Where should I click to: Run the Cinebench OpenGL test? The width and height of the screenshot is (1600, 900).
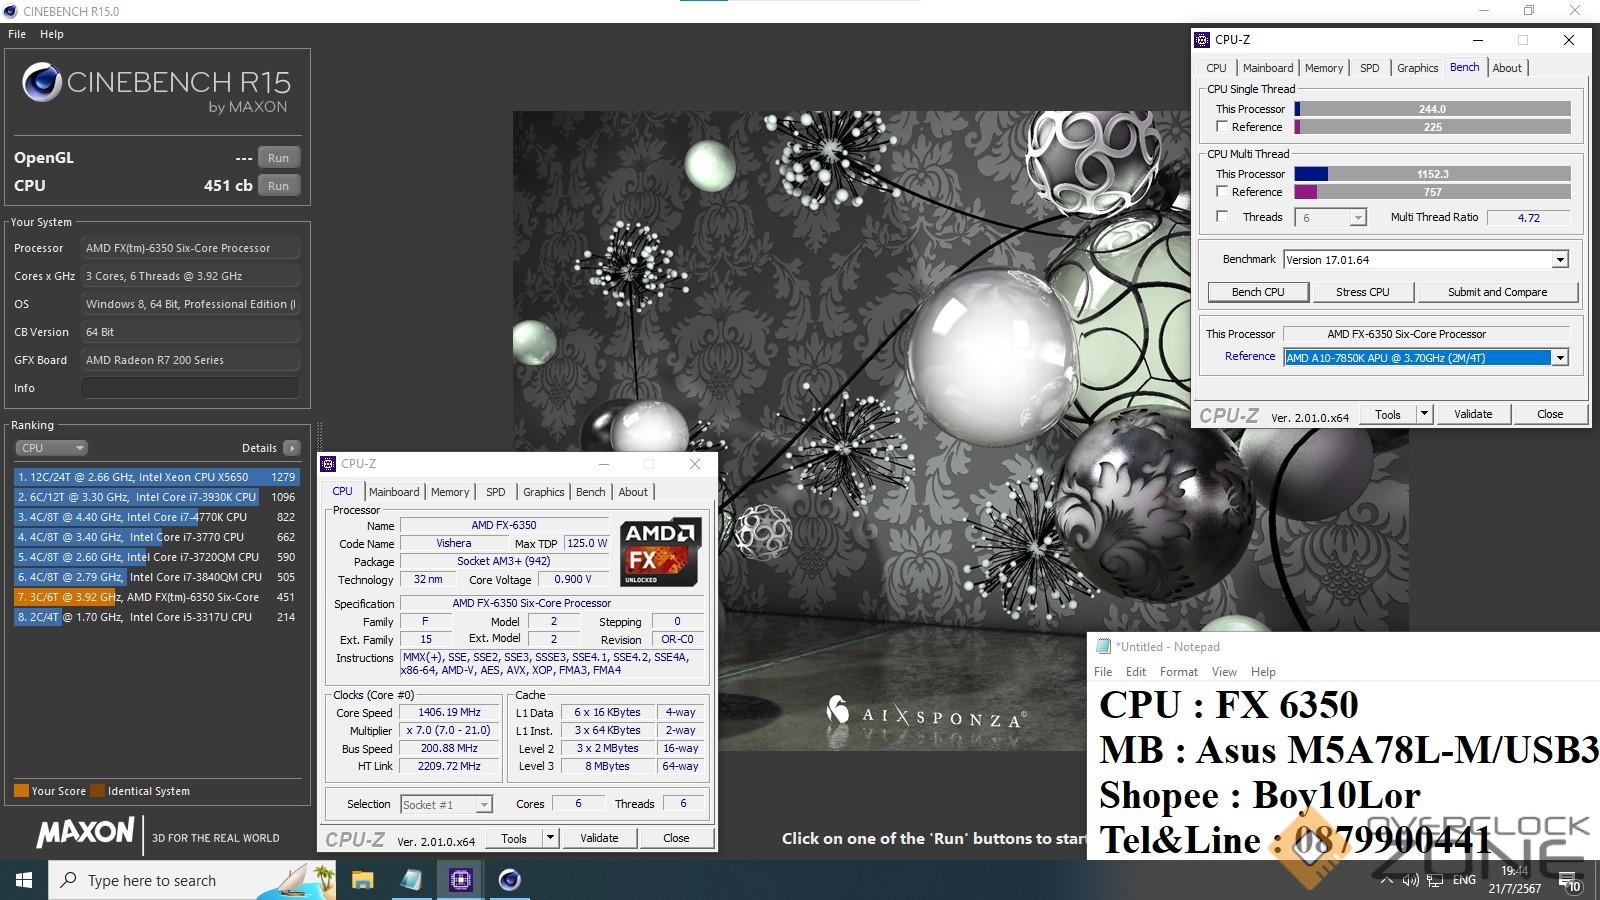click(x=278, y=158)
